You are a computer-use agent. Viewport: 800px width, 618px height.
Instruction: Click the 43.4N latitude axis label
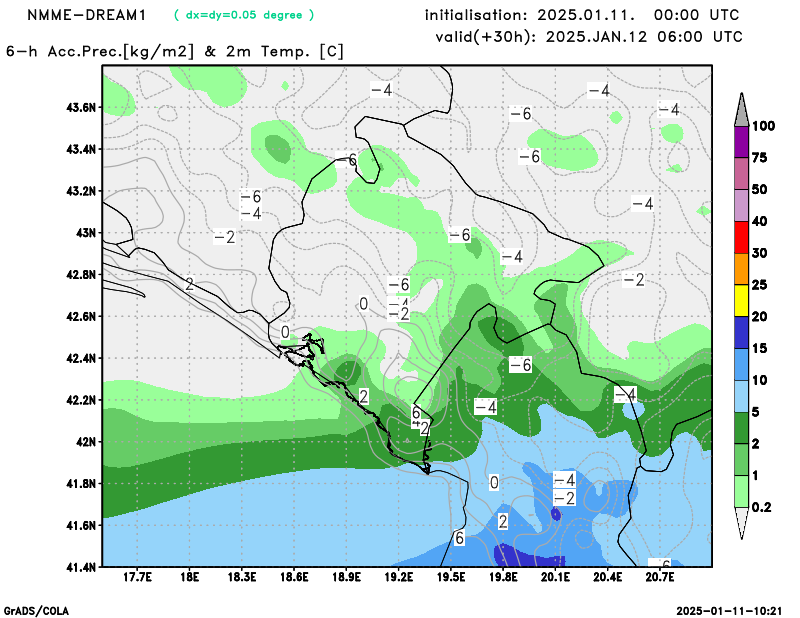(x=81, y=150)
